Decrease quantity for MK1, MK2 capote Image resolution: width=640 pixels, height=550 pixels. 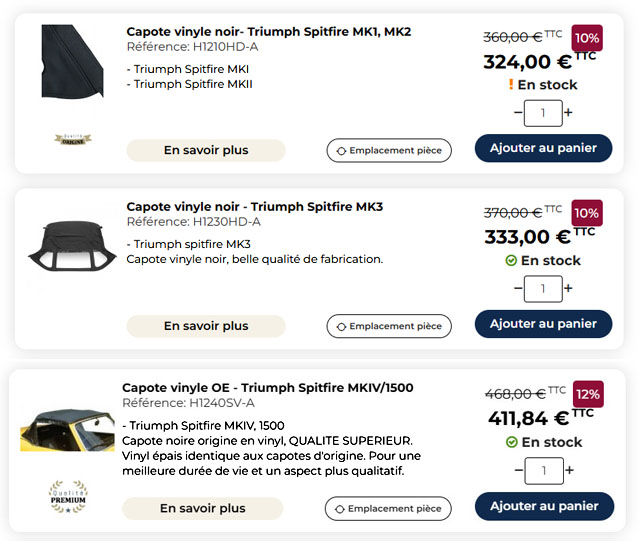[518, 113]
